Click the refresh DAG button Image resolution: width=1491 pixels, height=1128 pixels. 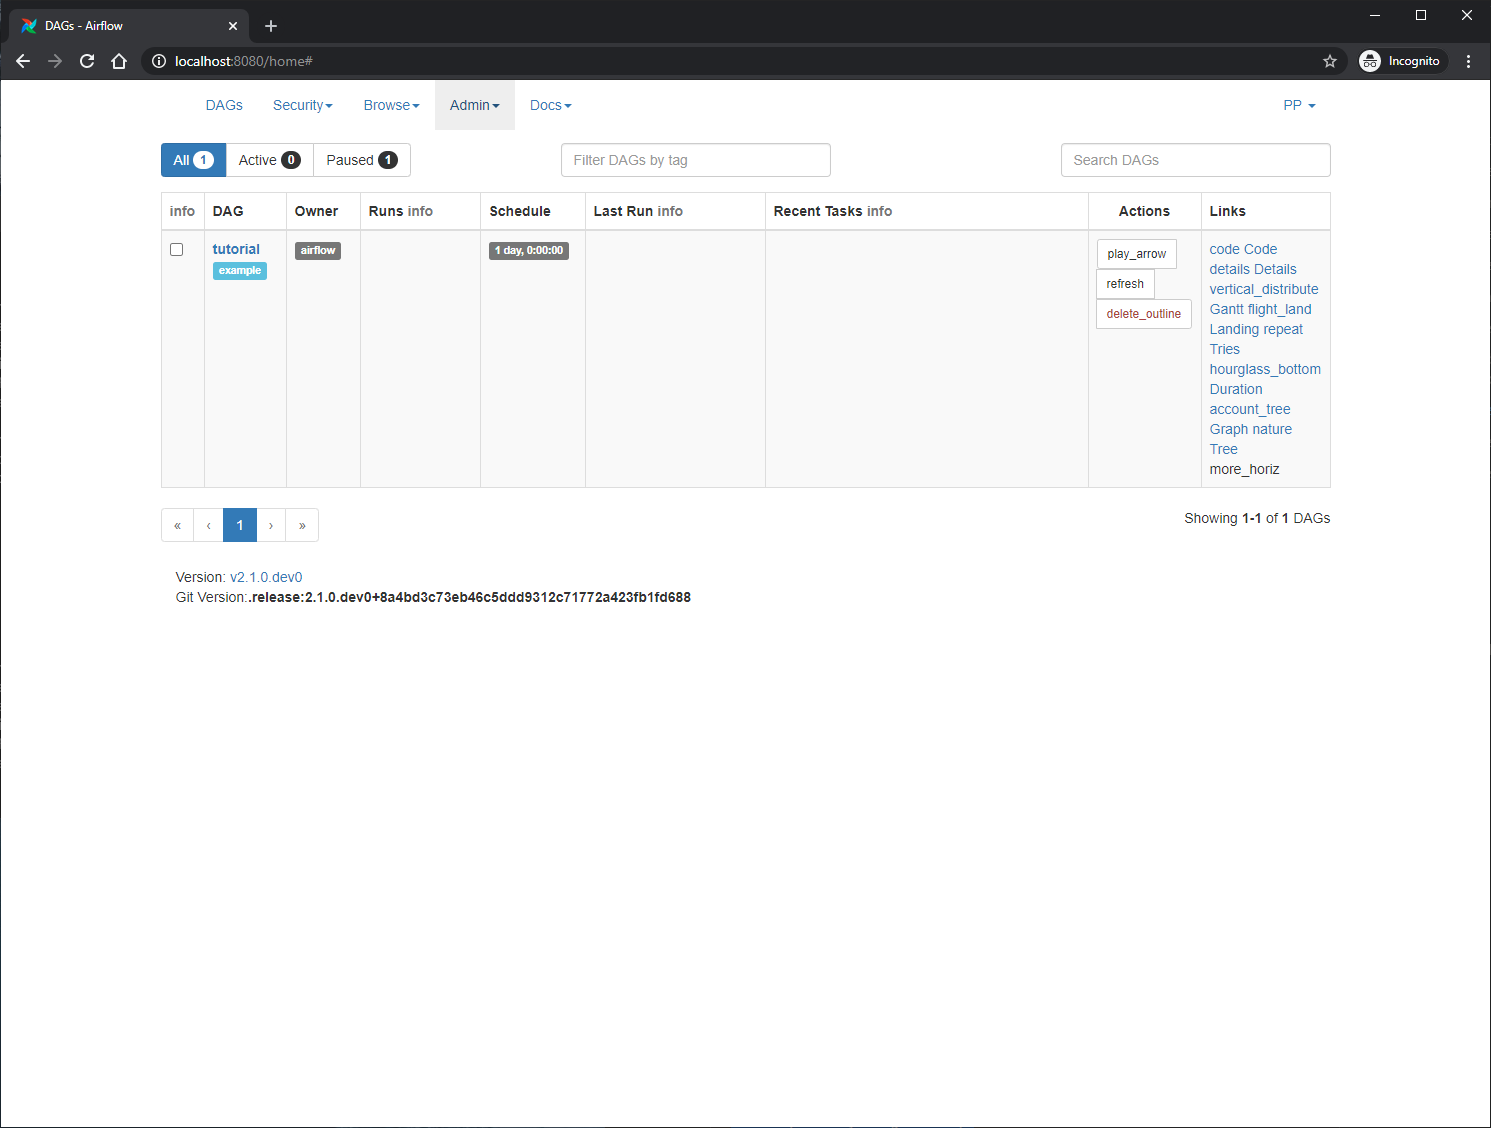1125,284
